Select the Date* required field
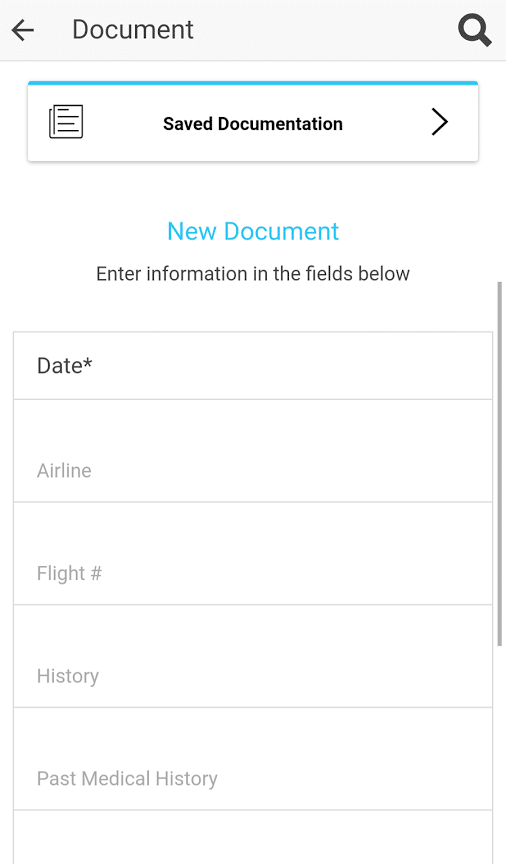Viewport: 506px width, 864px height. coord(253,366)
